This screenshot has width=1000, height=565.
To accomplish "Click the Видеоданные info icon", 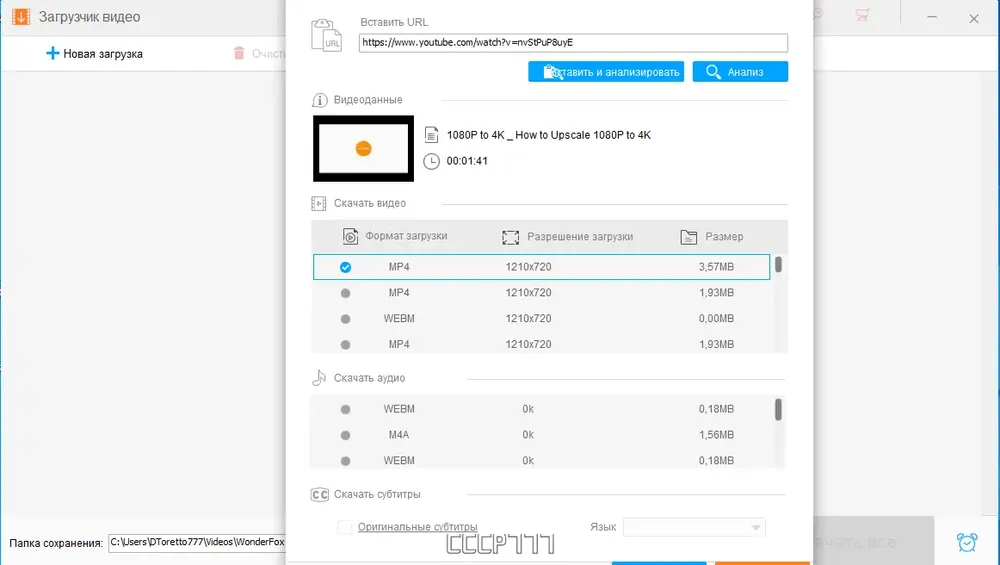I will pyautogui.click(x=320, y=100).
